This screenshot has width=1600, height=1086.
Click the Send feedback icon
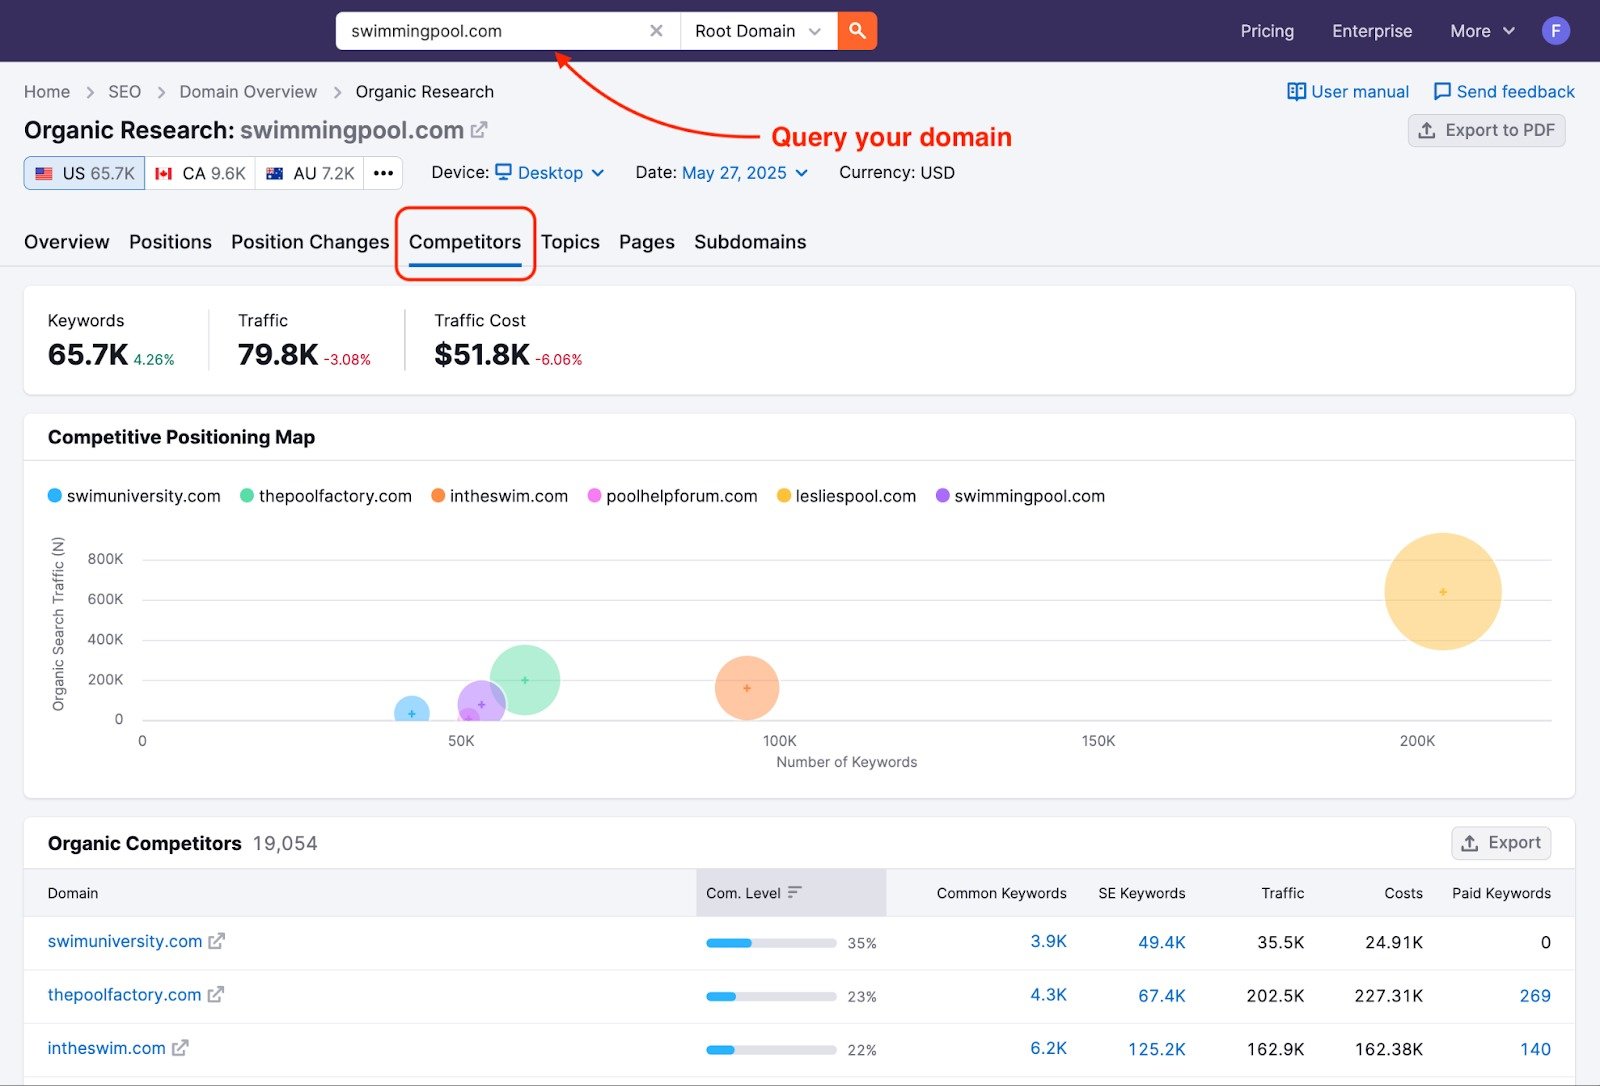[x=1441, y=91]
